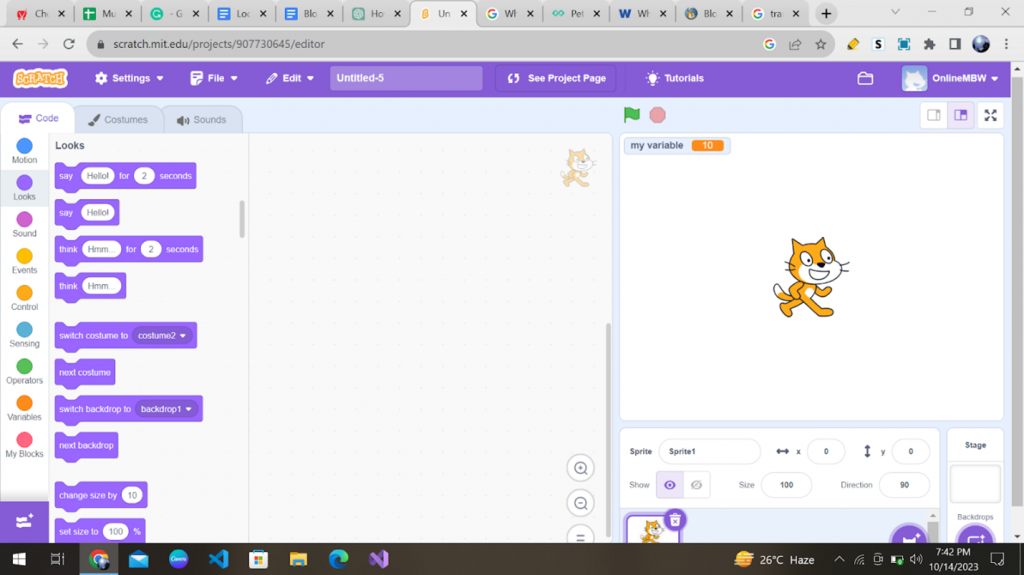Edit the sprite Size field
This screenshot has height=575, width=1024.
point(786,485)
